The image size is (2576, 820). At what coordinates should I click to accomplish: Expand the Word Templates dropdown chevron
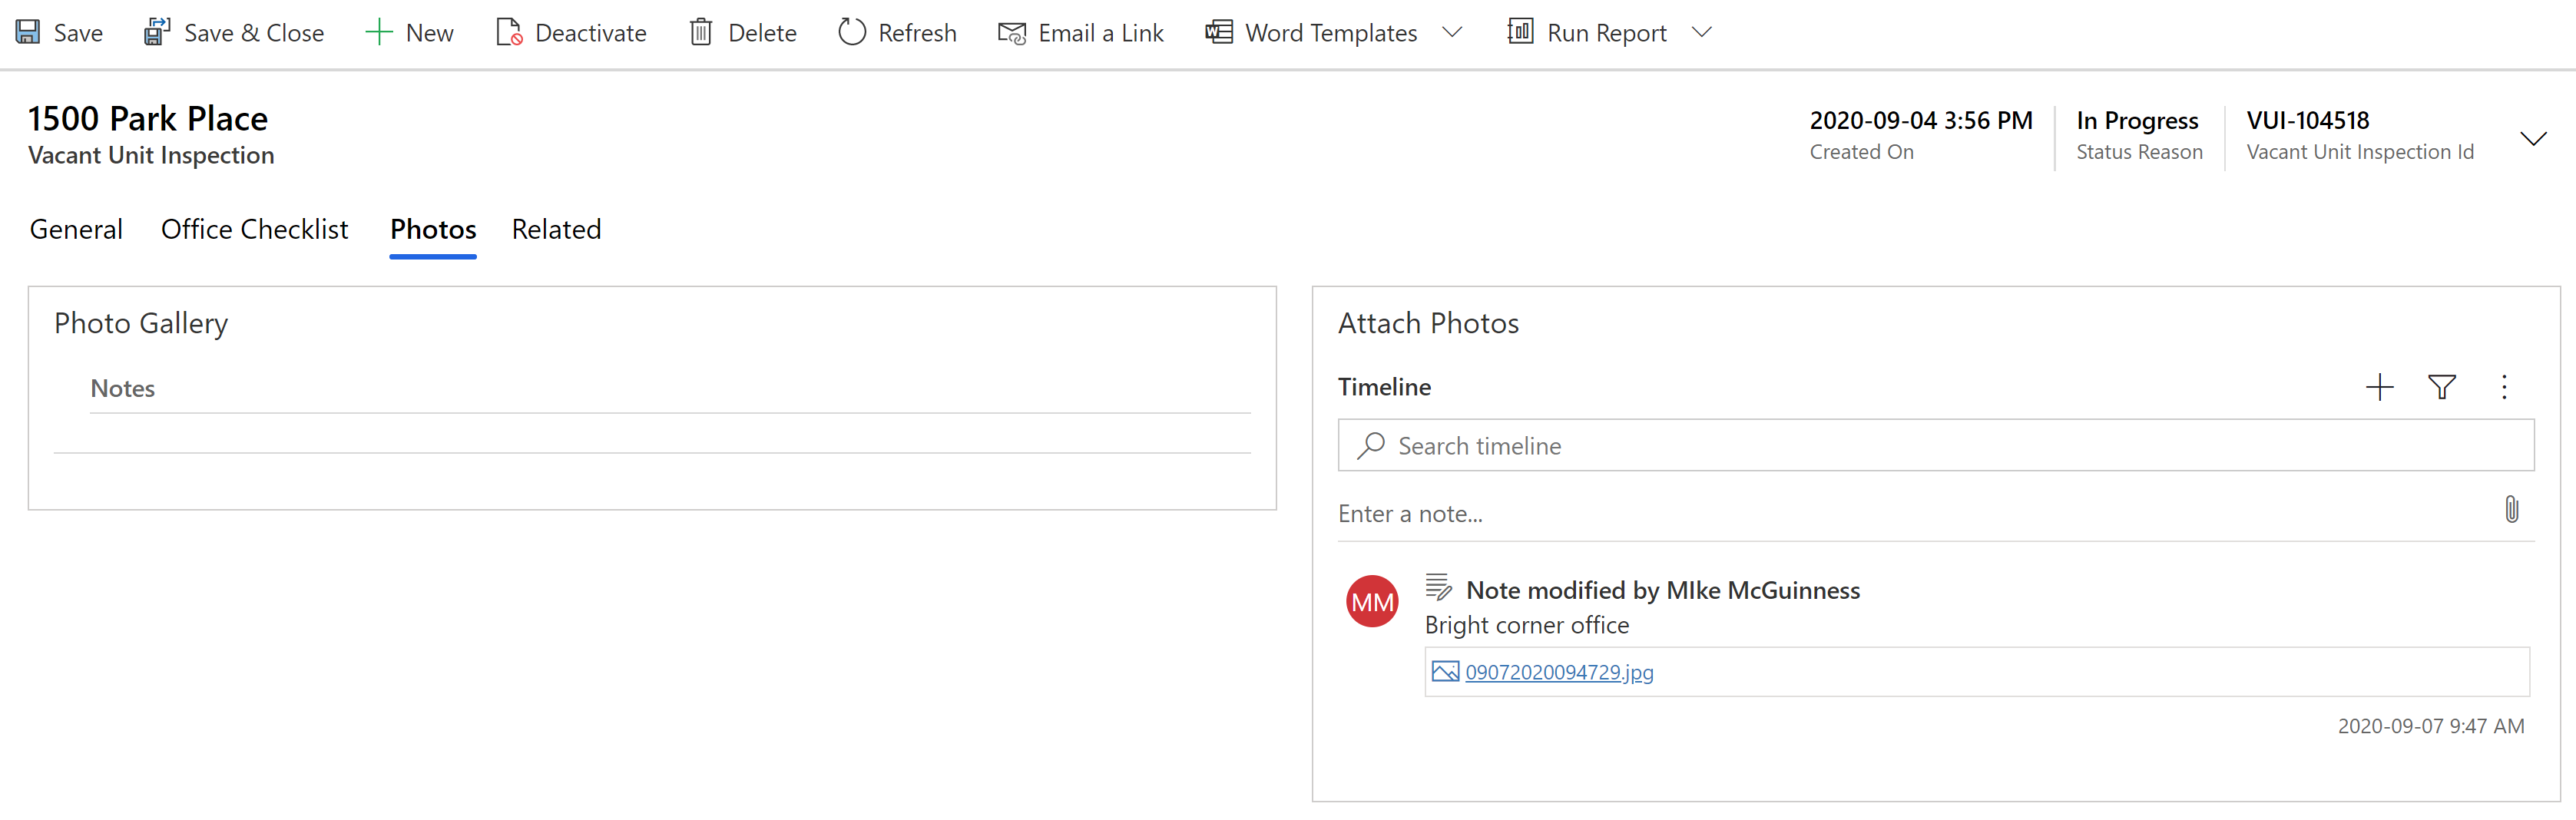(x=1452, y=32)
